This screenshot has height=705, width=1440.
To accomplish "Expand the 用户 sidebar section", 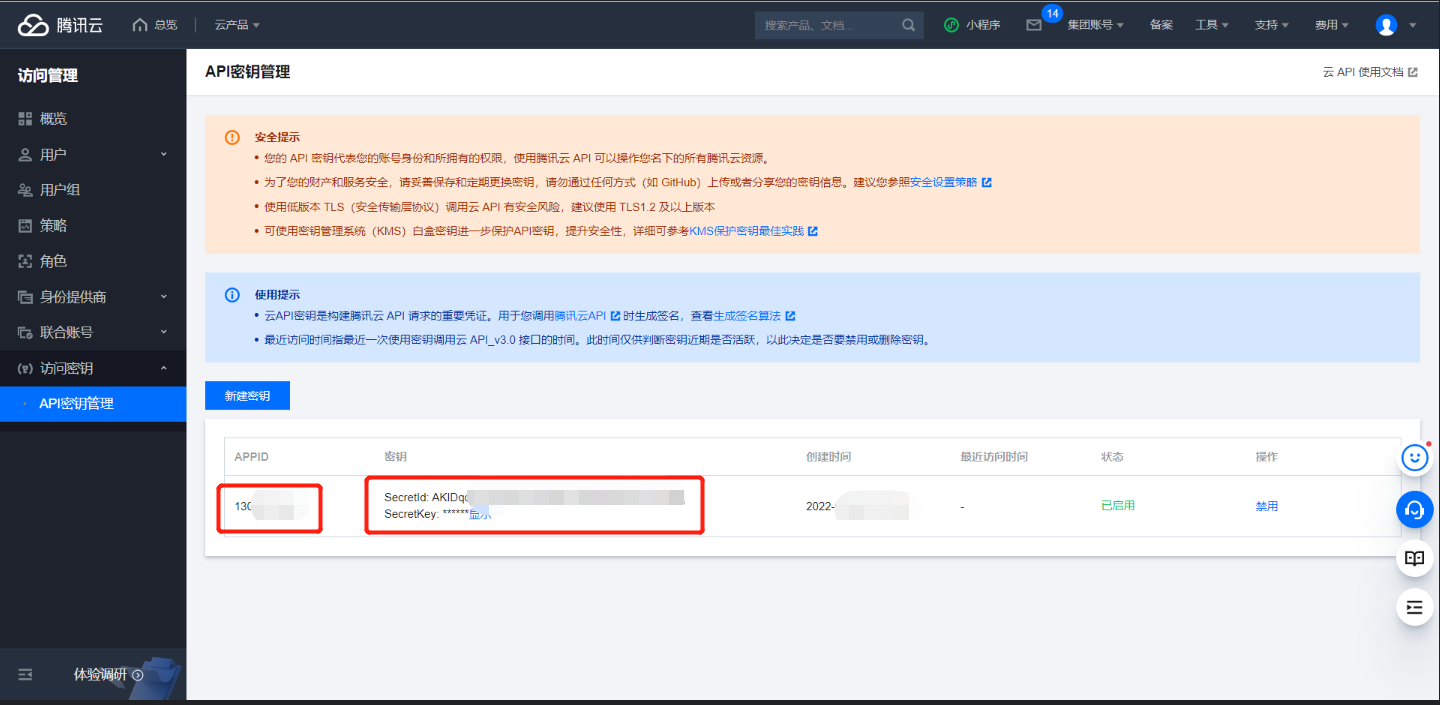I will 93,155.
